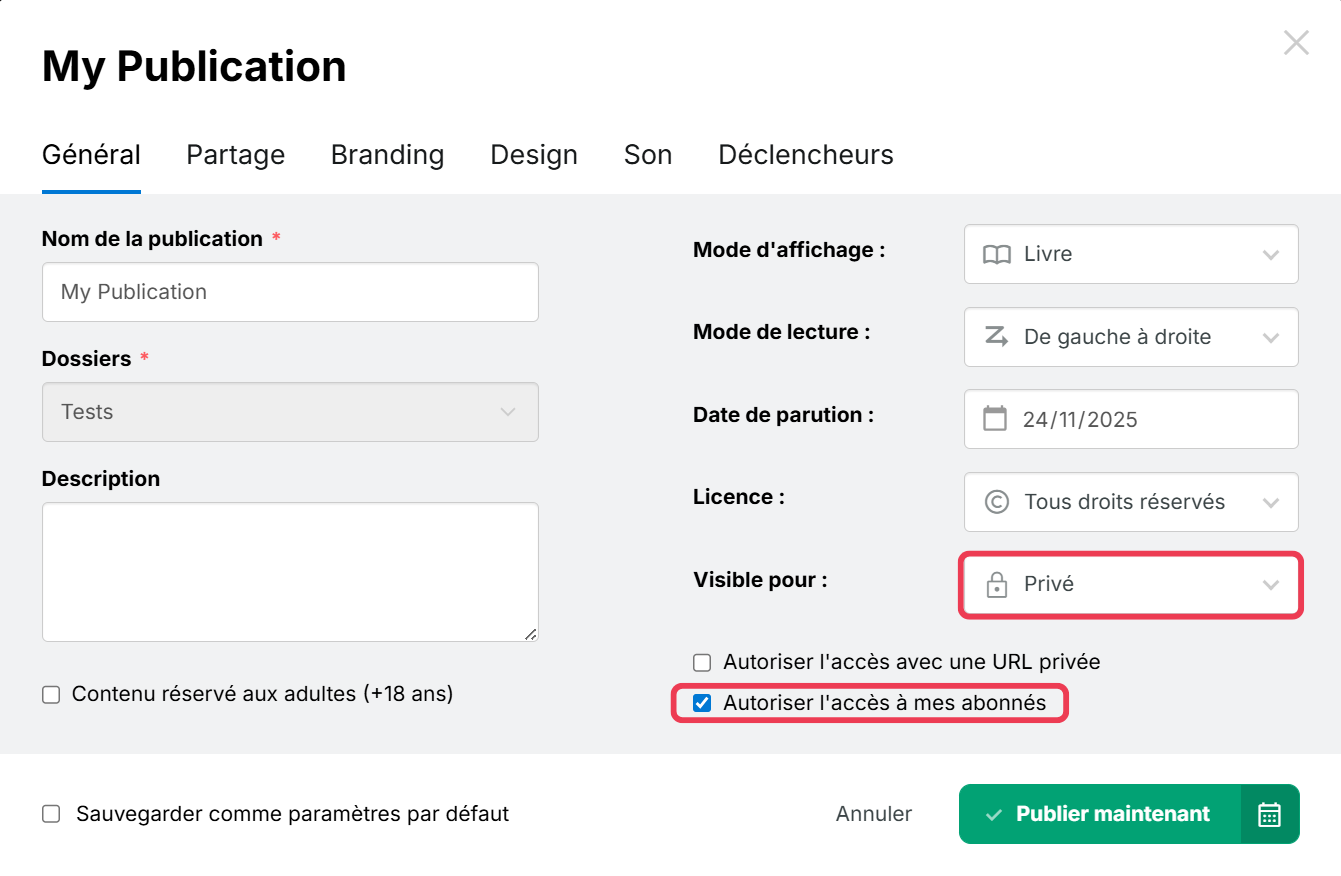This screenshot has width=1341, height=876.
Task: Click the book icon in Mode d'affichage
Action: (x=996, y=254)
